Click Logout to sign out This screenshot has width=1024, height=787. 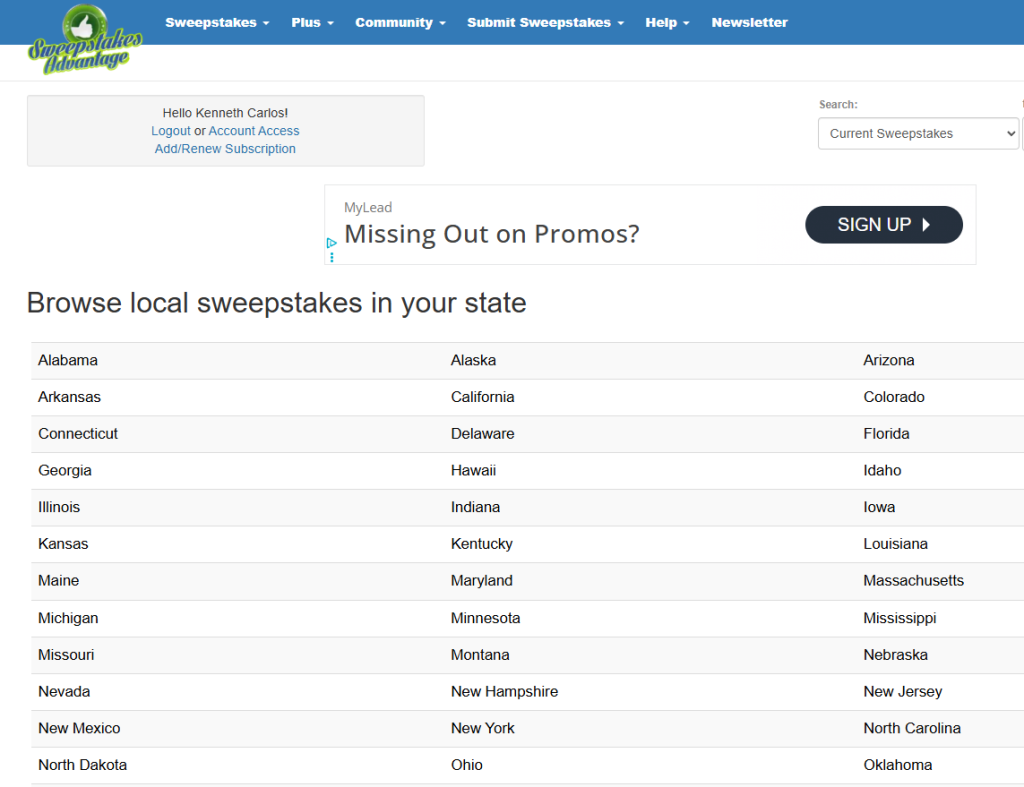(170, 130)
